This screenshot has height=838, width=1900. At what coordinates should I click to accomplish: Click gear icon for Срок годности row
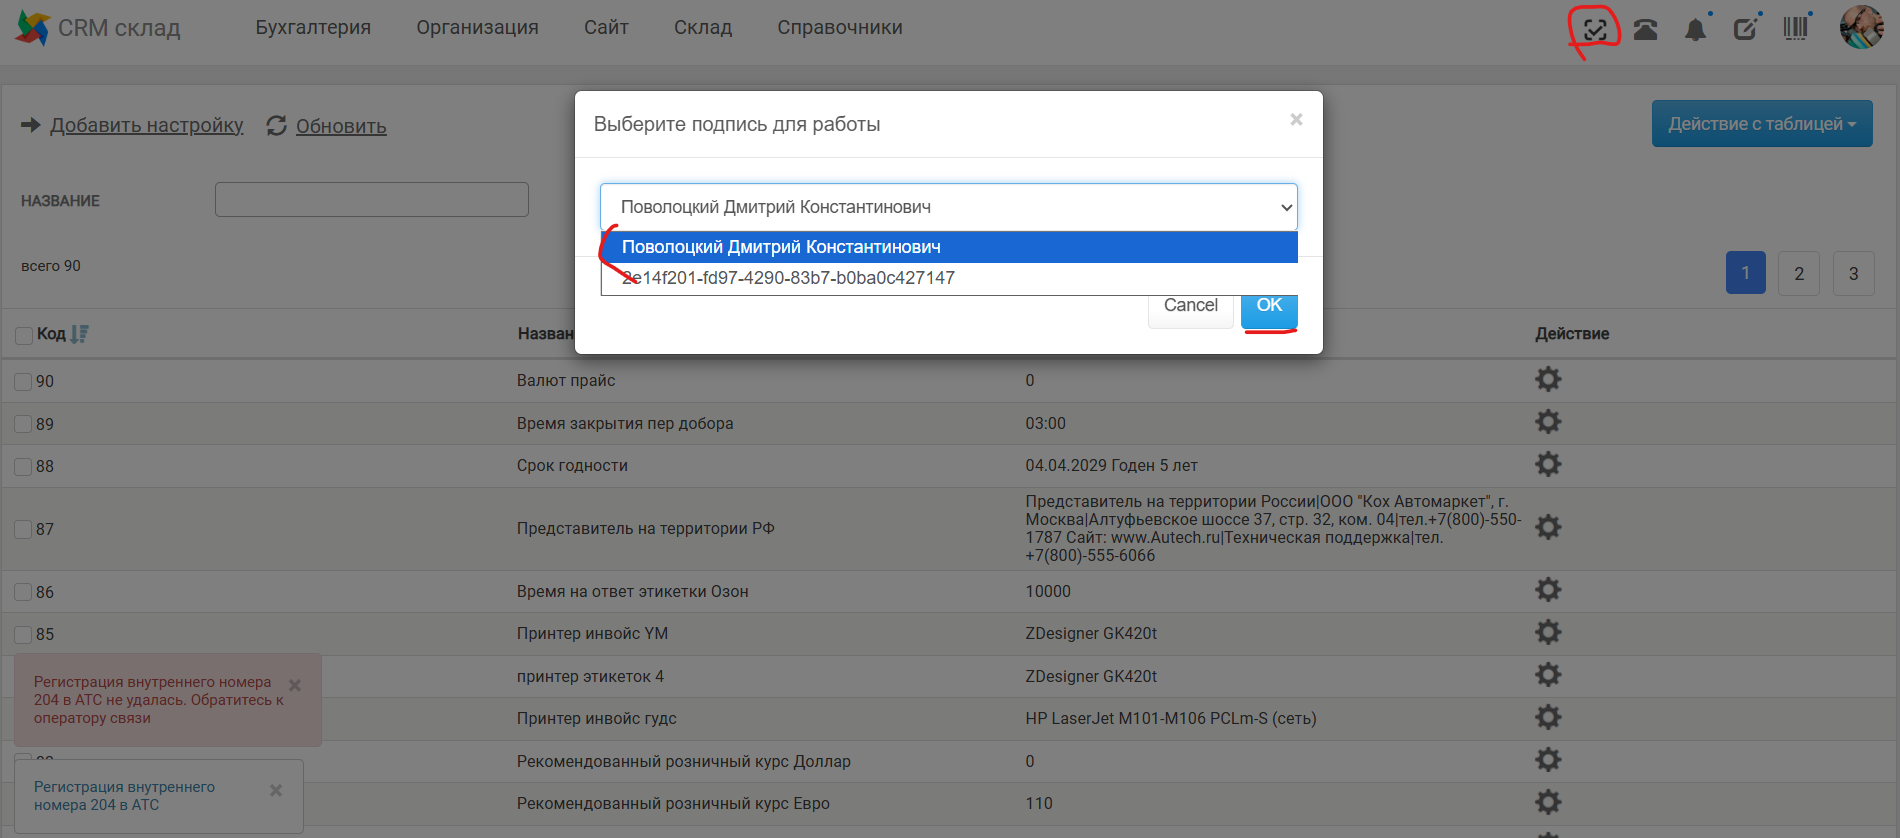(1548, 465)
